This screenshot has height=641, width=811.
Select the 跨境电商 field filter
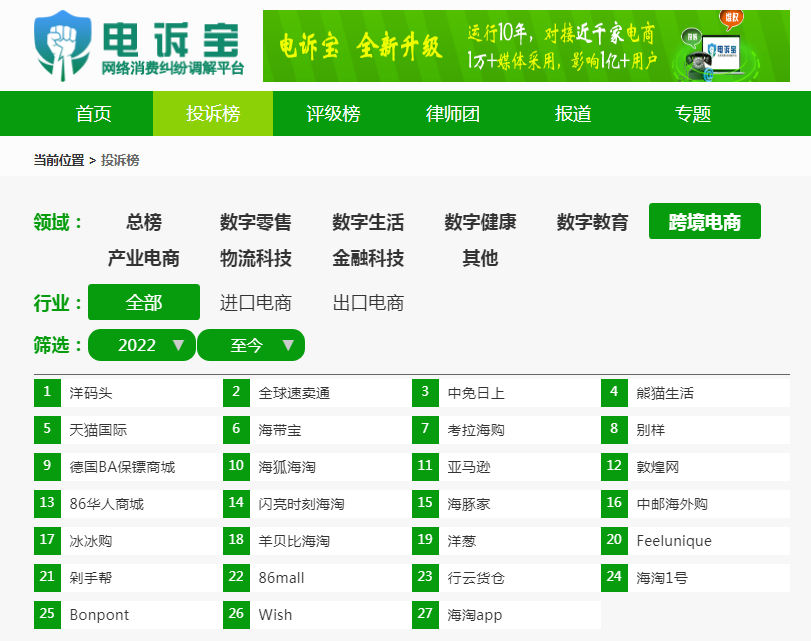704,221
